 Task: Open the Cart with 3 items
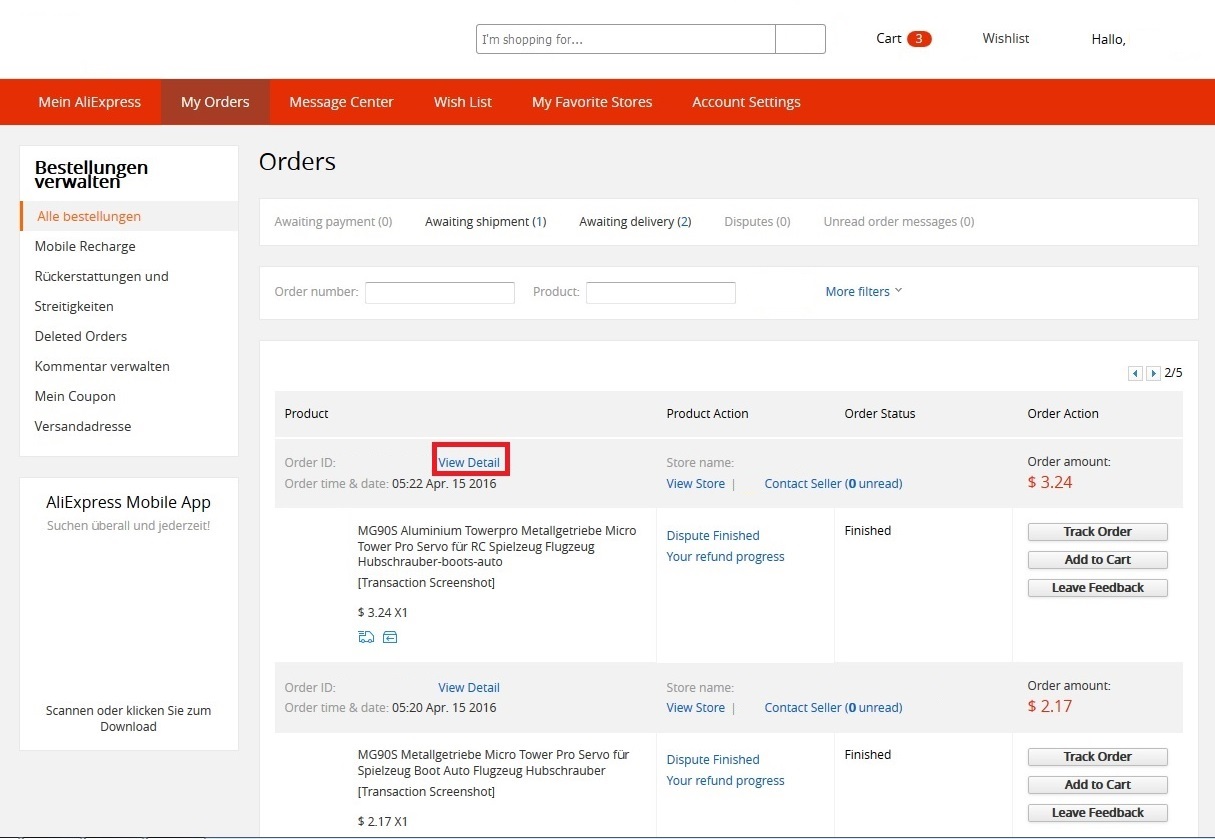click(904, 39)
